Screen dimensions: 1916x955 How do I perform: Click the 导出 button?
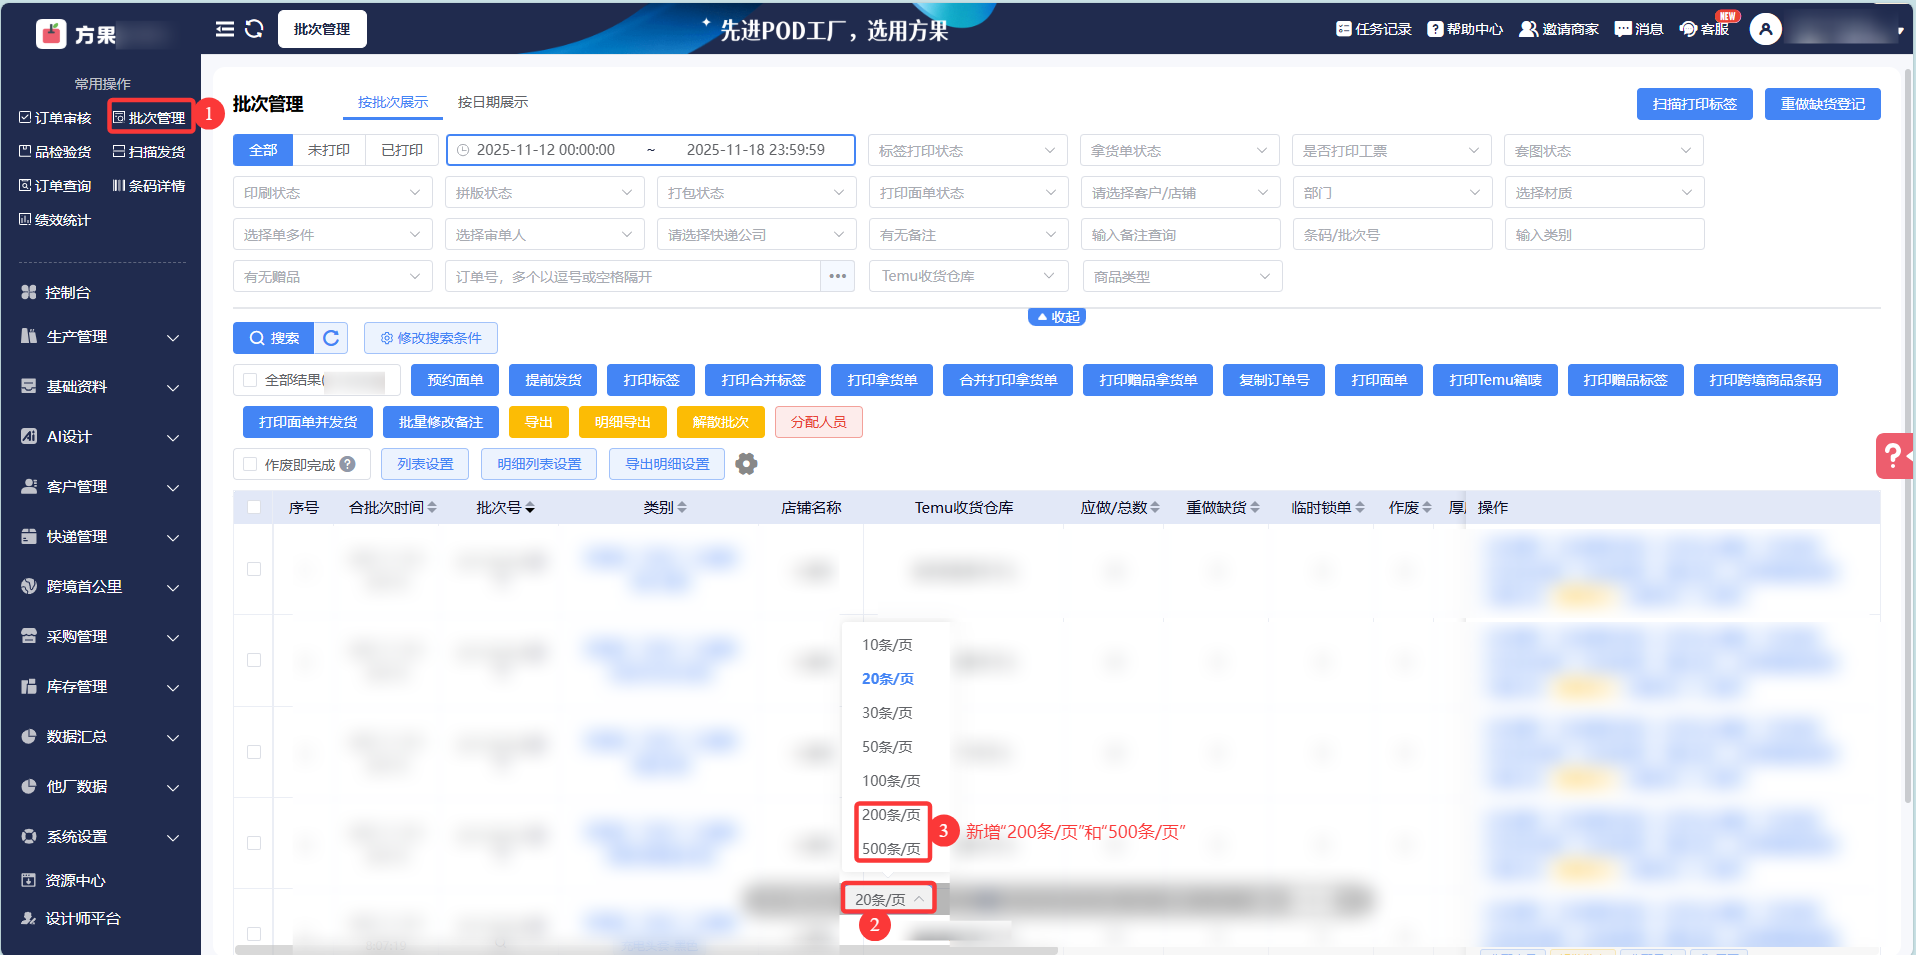539,422
